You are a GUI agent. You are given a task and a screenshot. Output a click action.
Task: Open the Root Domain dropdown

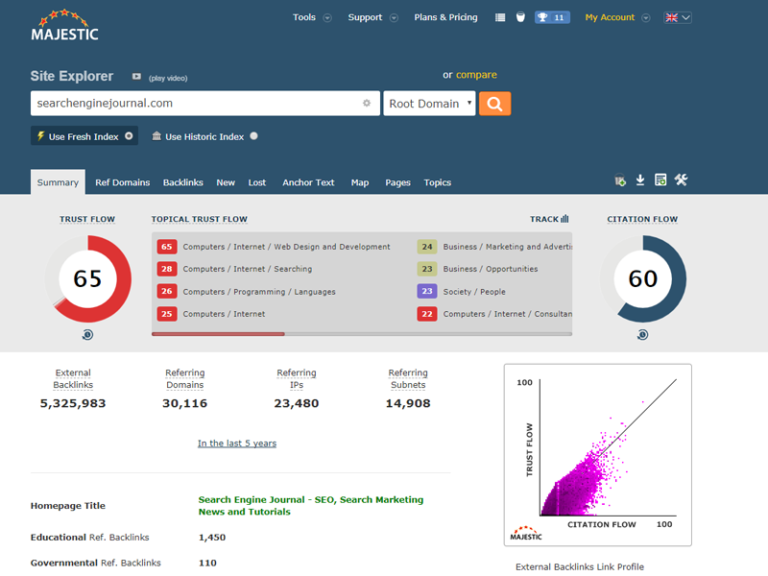tap(430, 103)
